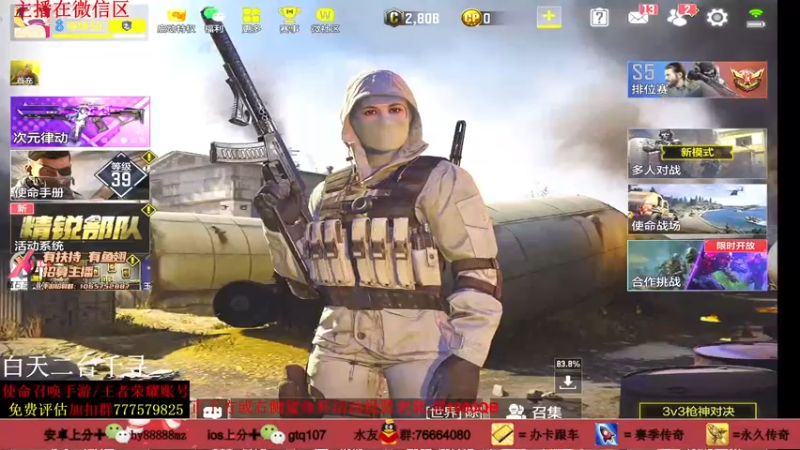Click the QQ penguin group icon in the bottom banner

click(x=389, y=433)
